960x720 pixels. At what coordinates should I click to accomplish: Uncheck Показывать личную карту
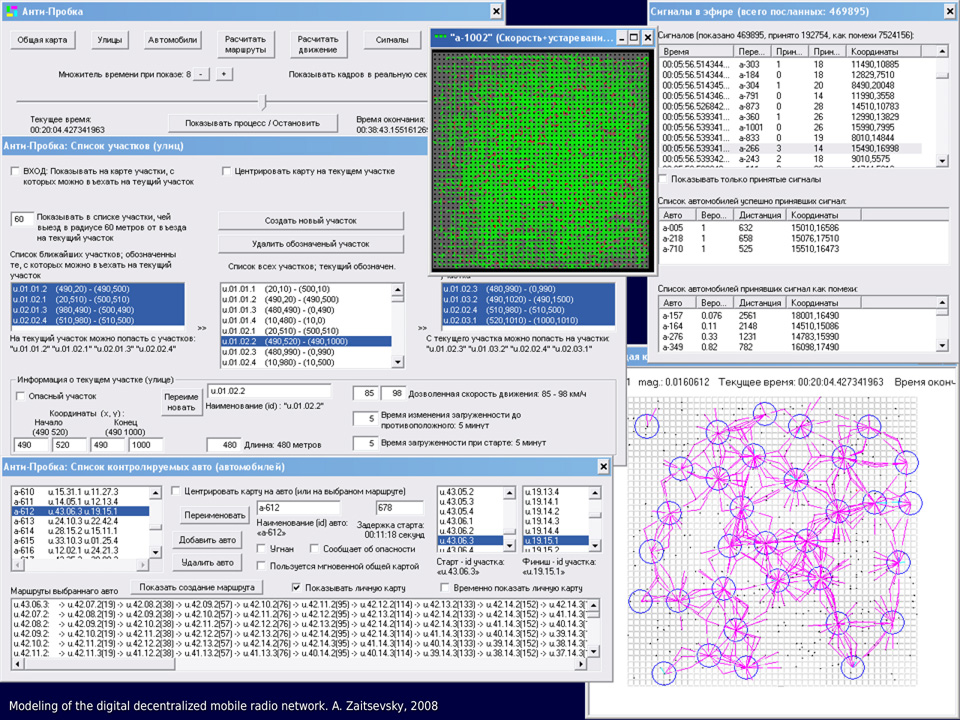click(x=296, y=587)
